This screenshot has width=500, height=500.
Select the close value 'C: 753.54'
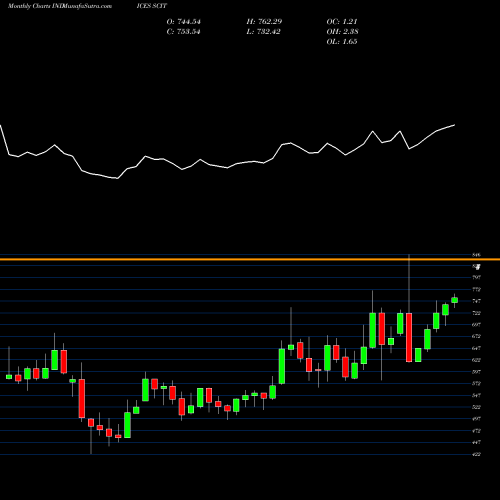[x=184, y=32]
